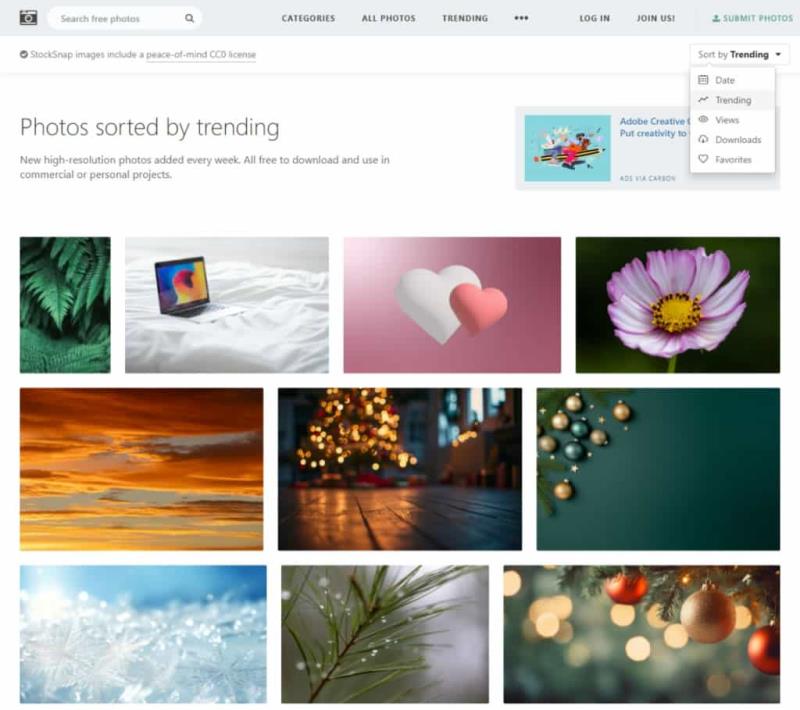Click the StockSnap camera logo icon
Image resolution: width=800 pixels, height=710 pixels.
click(28, 18)
